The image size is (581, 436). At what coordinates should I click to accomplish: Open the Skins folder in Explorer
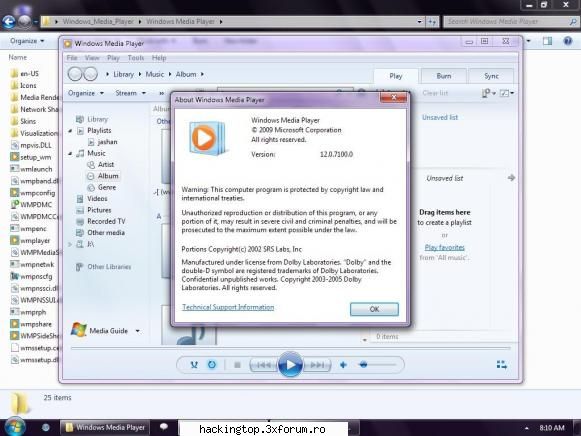coord(28,121)
